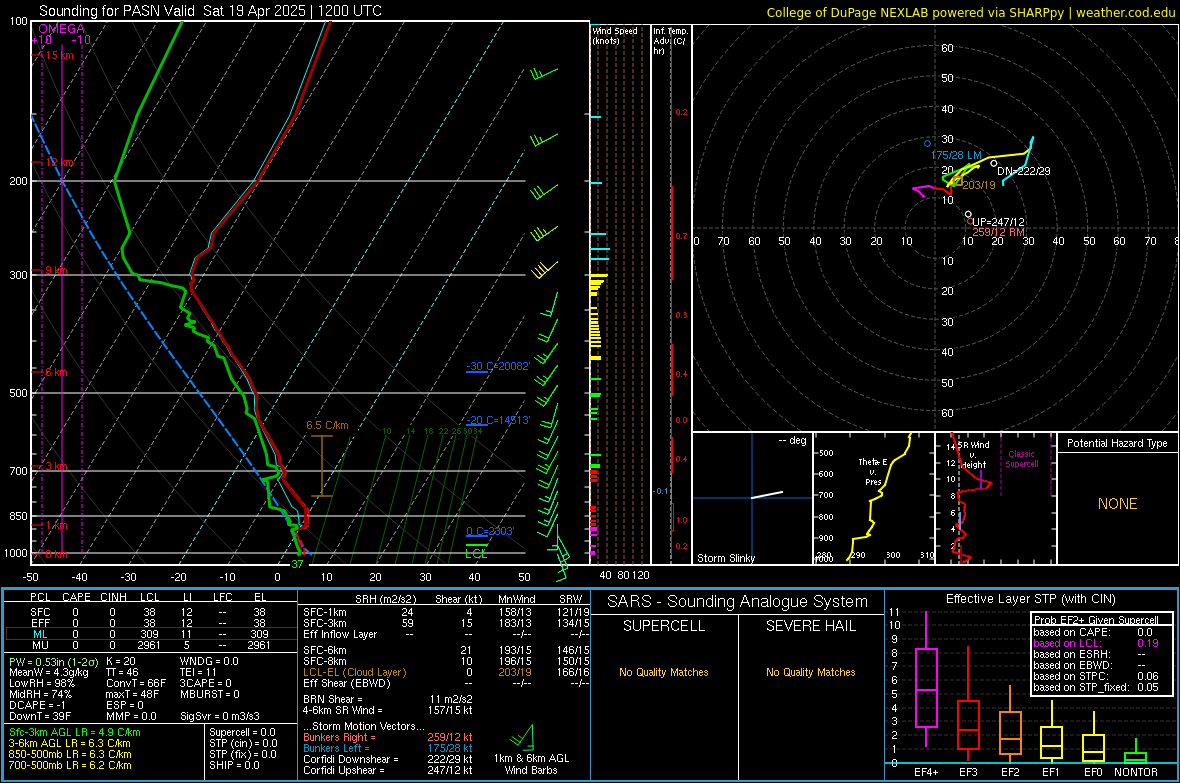The image size is (1180, 783).
Task: Click the Effective Layer STP (with CIN) title
Action: point(1031,599)
